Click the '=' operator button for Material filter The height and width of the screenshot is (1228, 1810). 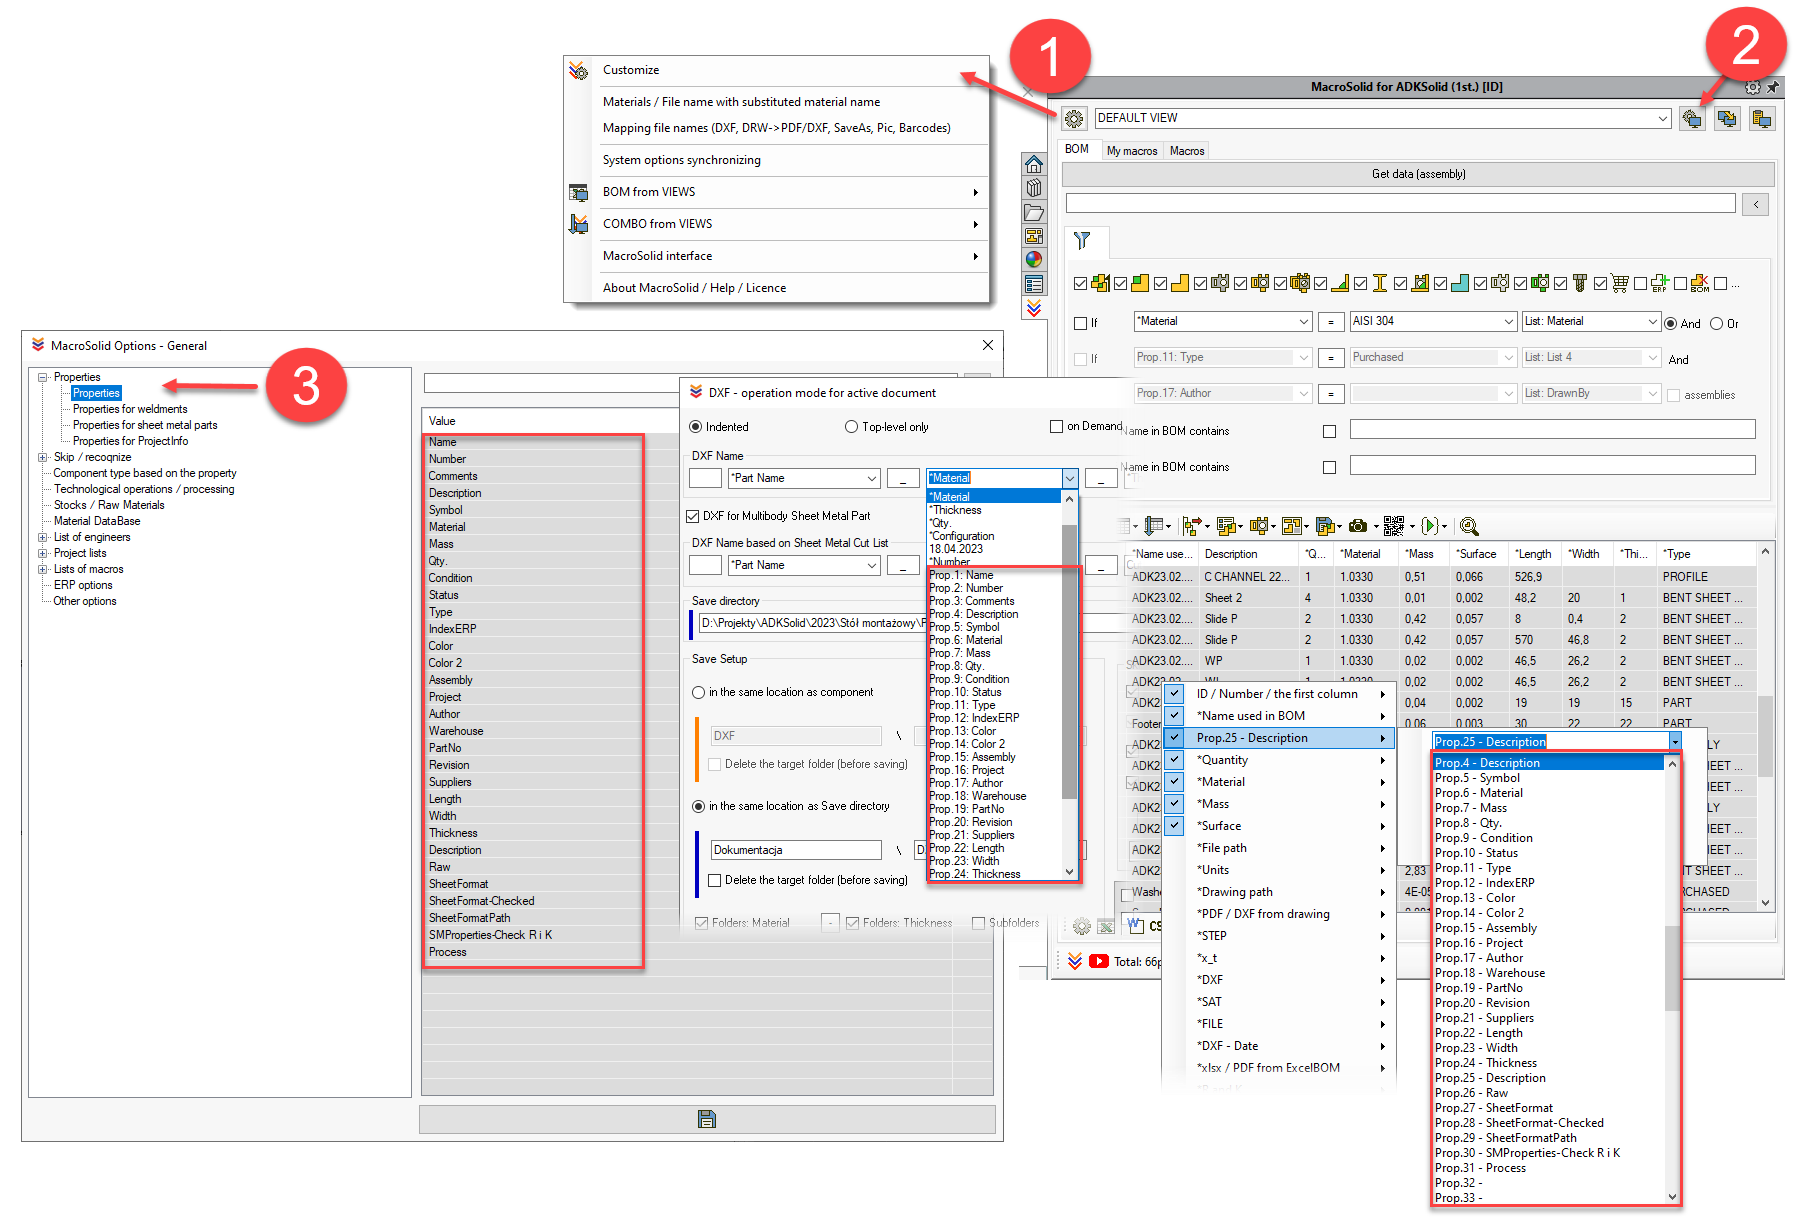coord(1331,322)
